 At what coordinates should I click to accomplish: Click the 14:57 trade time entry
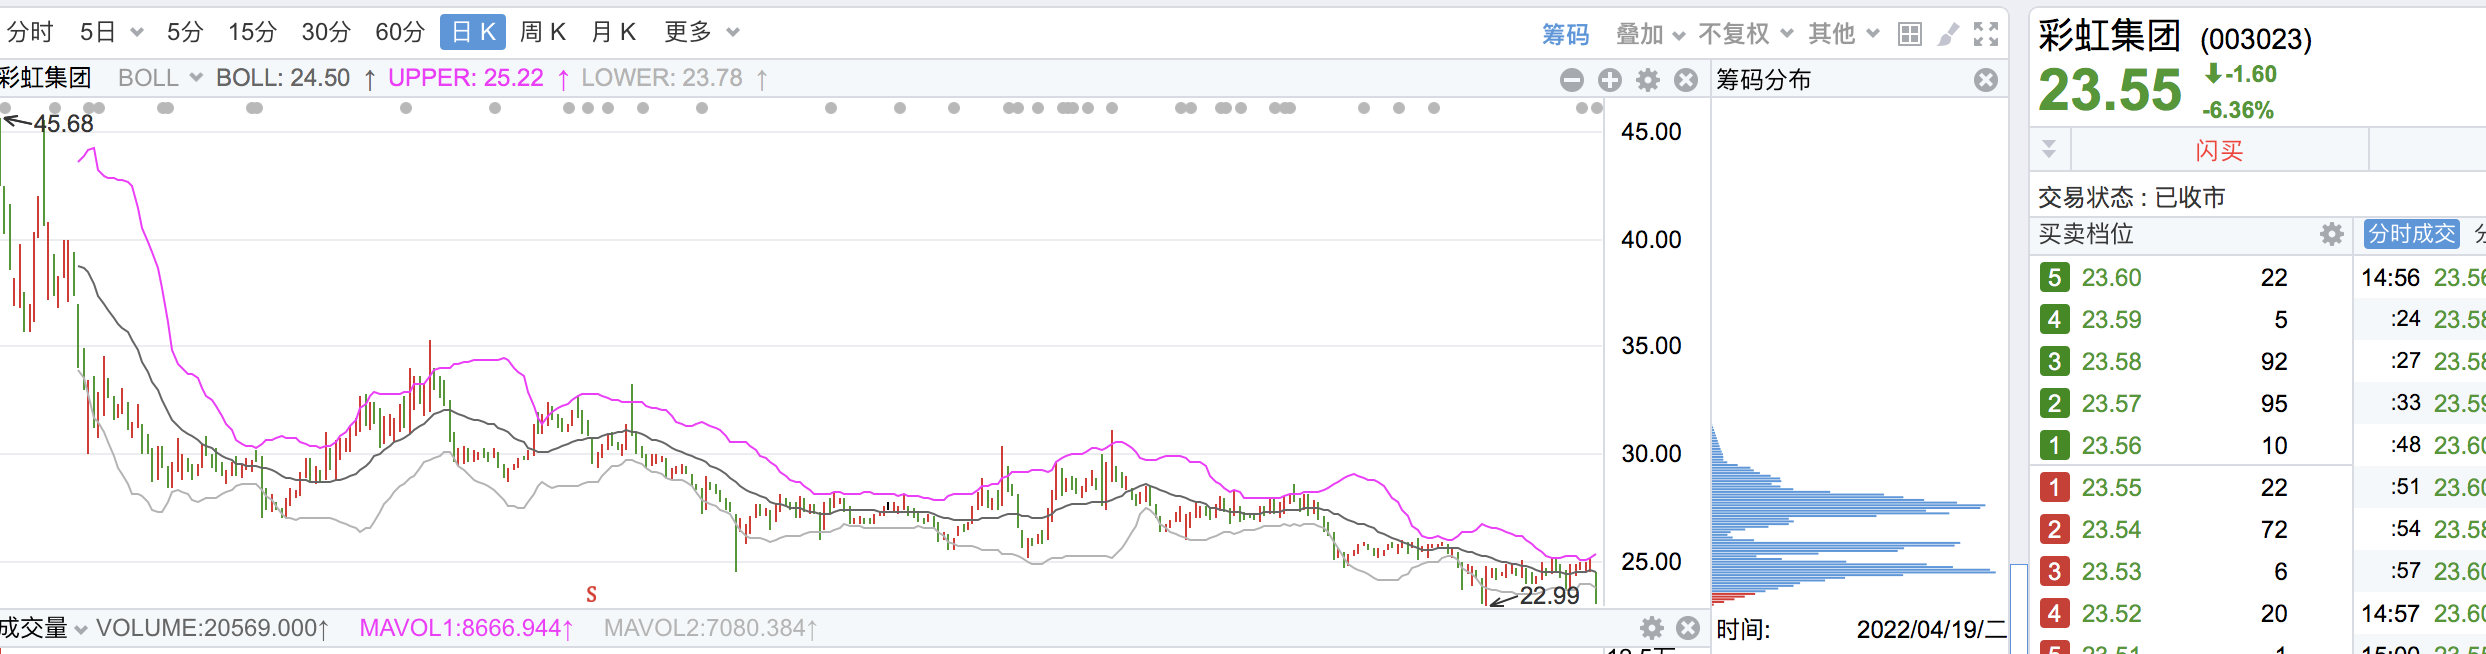point(2391,613)
